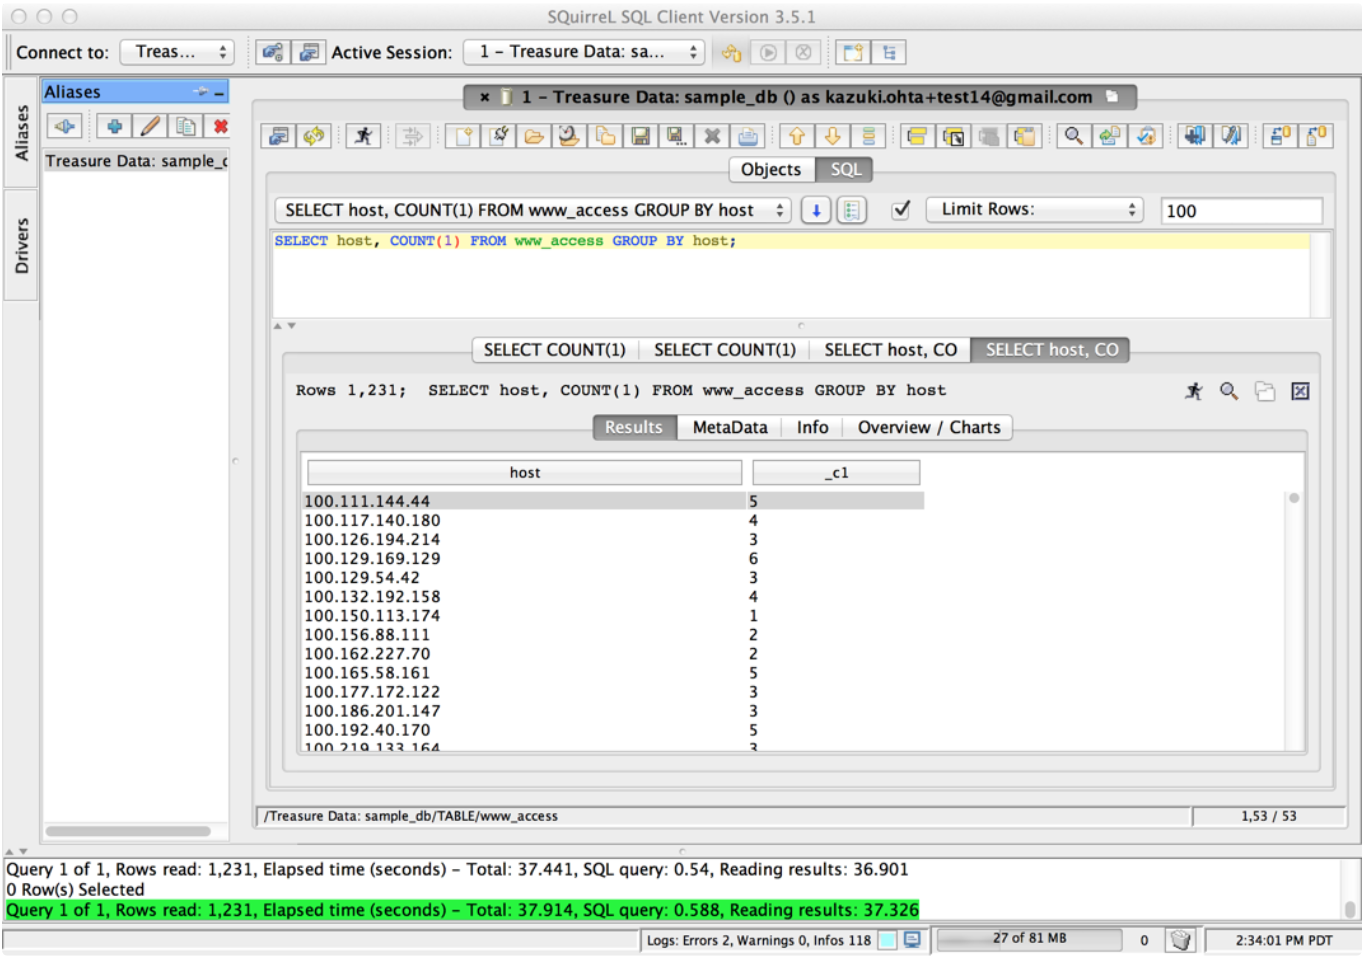This screenshot has height=962, width=1368.
Task: Click the magnifying glass in session toolbar
Action: click(x=1073, y=136)
